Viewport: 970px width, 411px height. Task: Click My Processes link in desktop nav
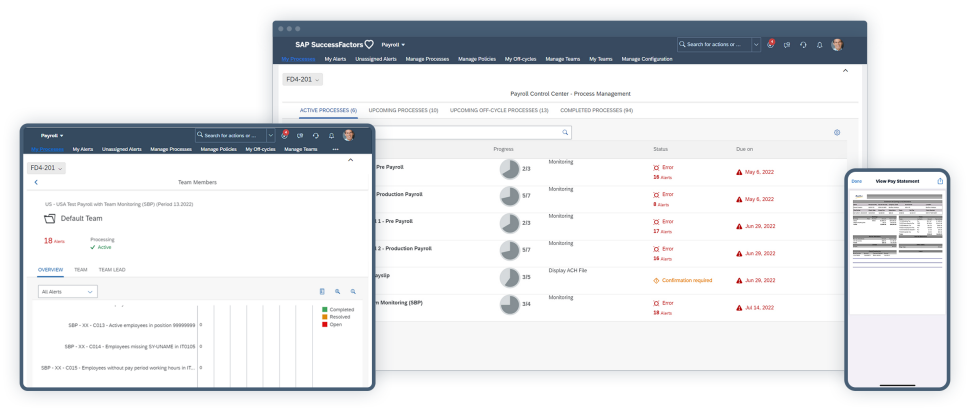pyautogui.click(x=298, y=59)
